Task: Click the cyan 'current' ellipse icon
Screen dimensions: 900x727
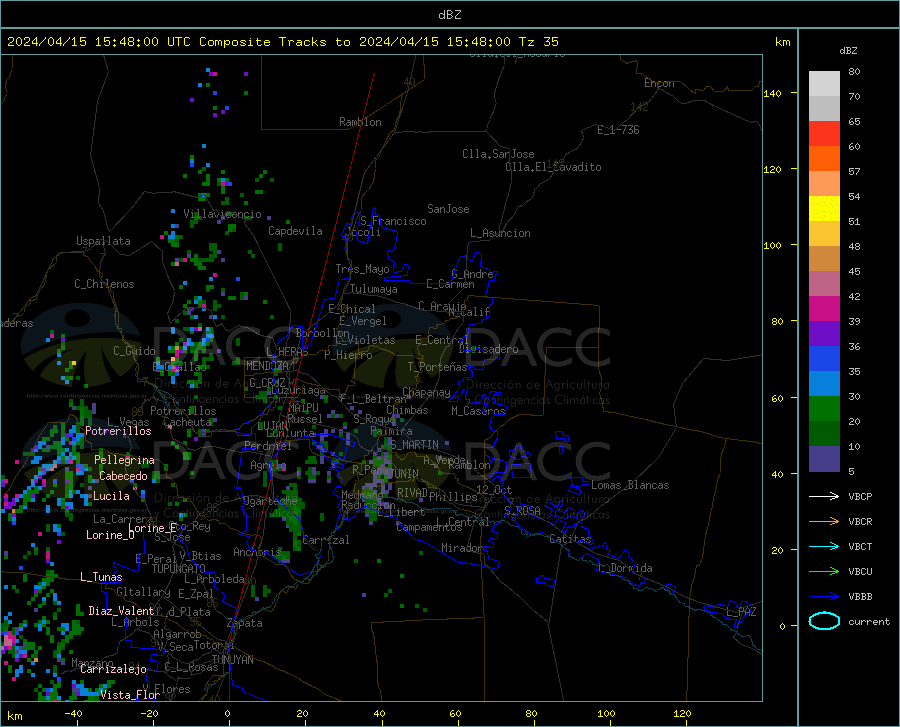Action: point(824,621)
